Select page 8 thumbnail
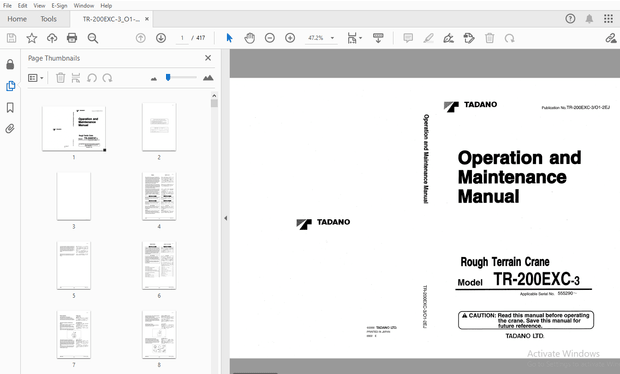The image size is (620, 374). [x=159, y=334]
